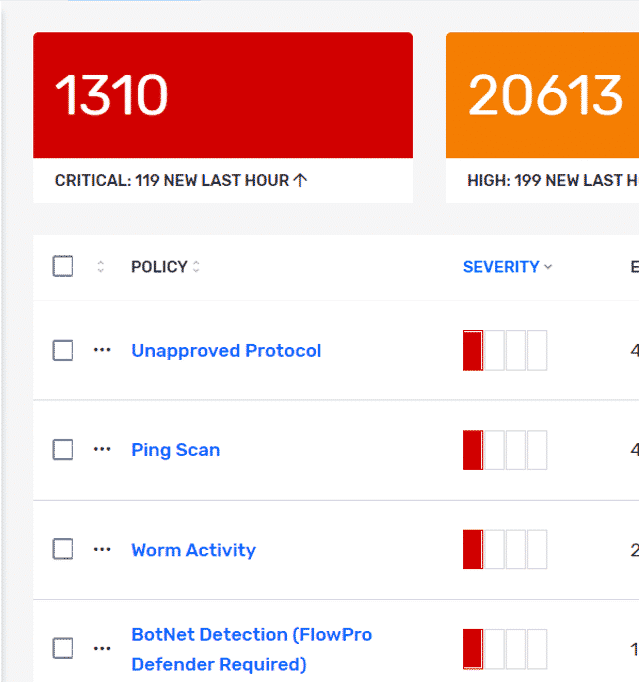The image size is (639, 682).
Task: Open the Worm Activity policy link
Action: click(194, 550)
